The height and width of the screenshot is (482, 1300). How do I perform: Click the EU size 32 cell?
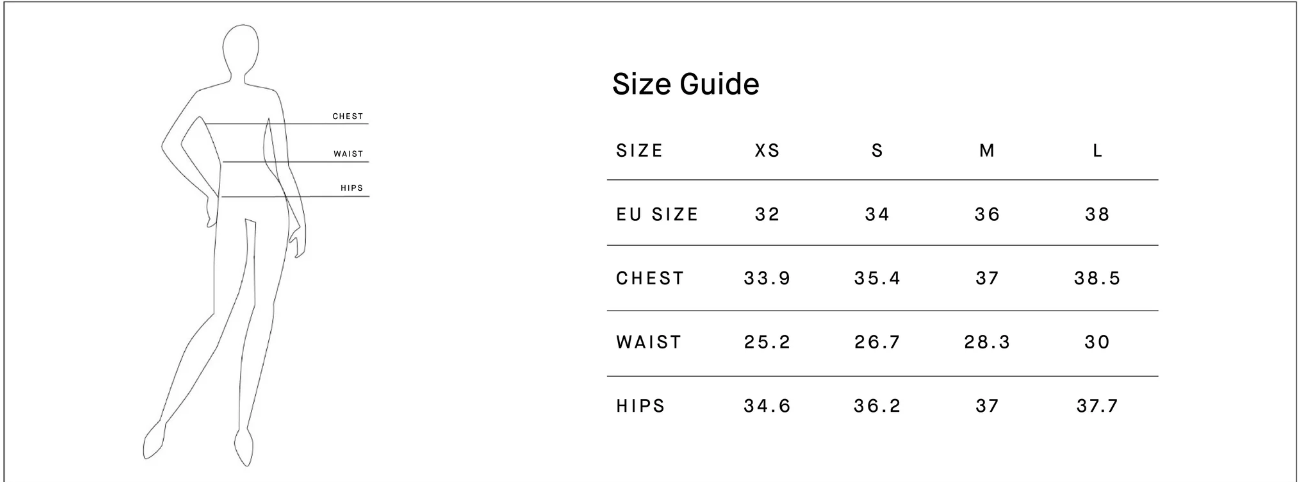(767, 214)
